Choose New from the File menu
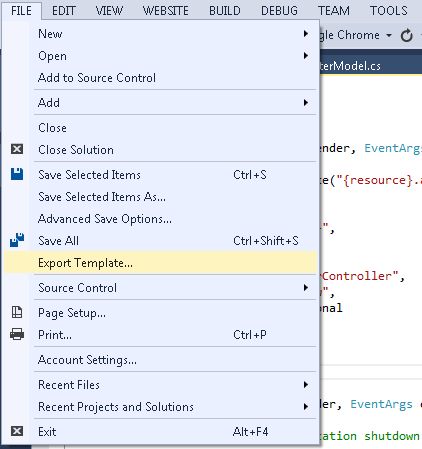 [160, 34]
